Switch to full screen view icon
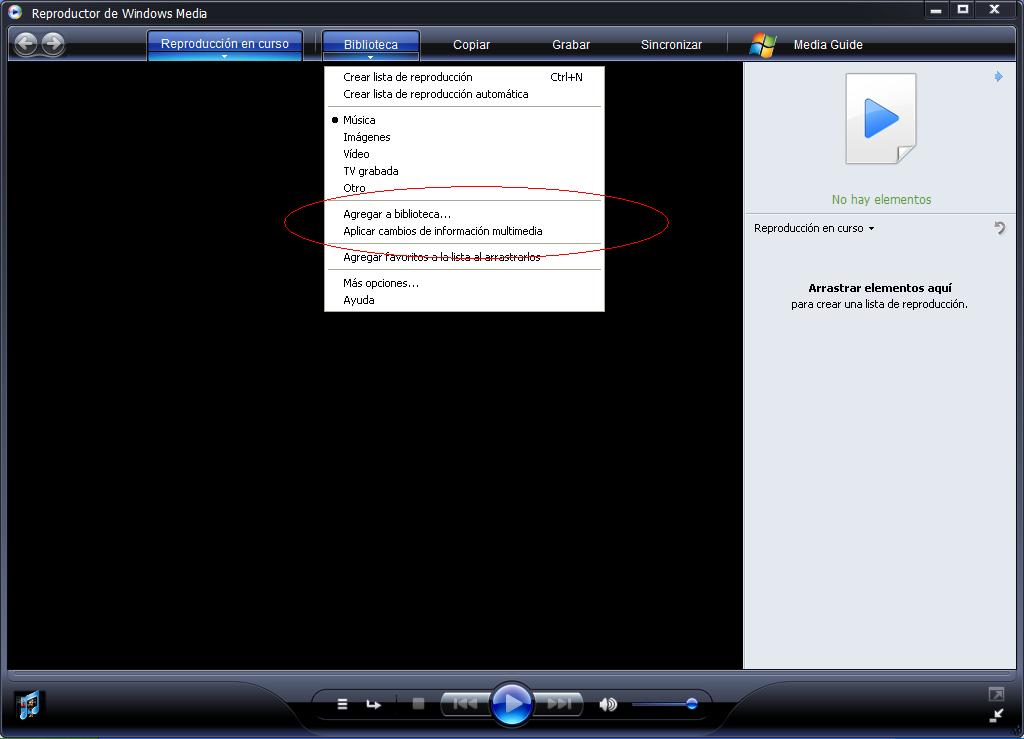This screenshot has height=739, width=1024. (x=996, y=695)
